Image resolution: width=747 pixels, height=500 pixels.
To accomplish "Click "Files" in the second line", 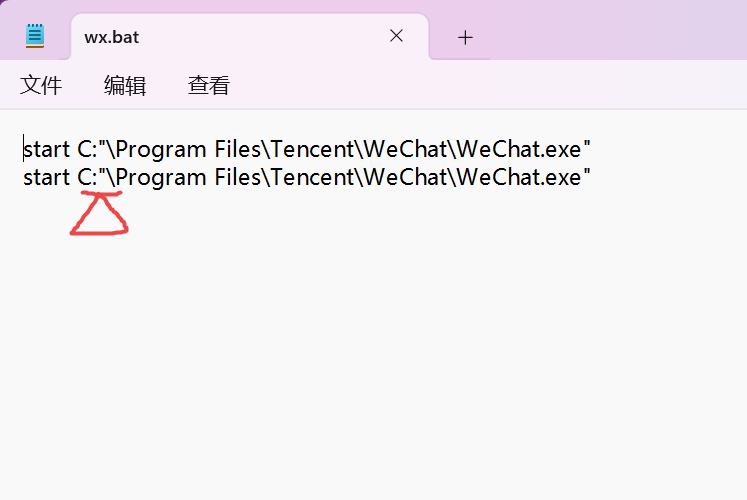I will (x=238, y=177).
